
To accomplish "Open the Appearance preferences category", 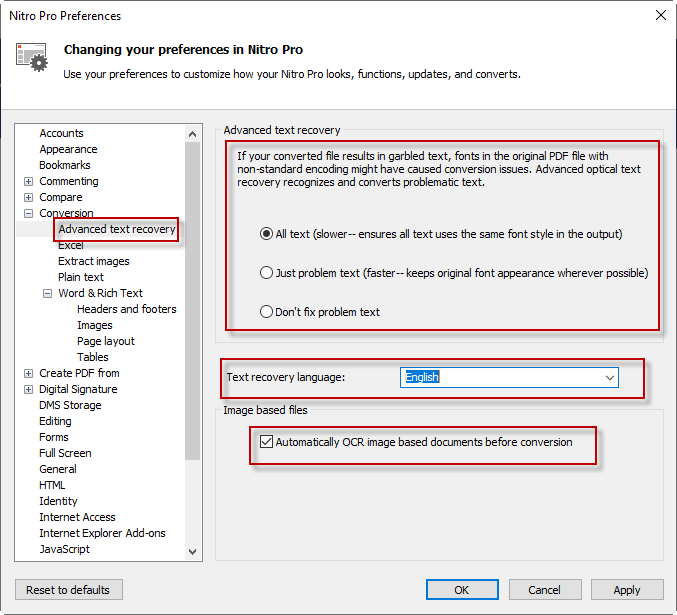I will click(x=68, y=149).
